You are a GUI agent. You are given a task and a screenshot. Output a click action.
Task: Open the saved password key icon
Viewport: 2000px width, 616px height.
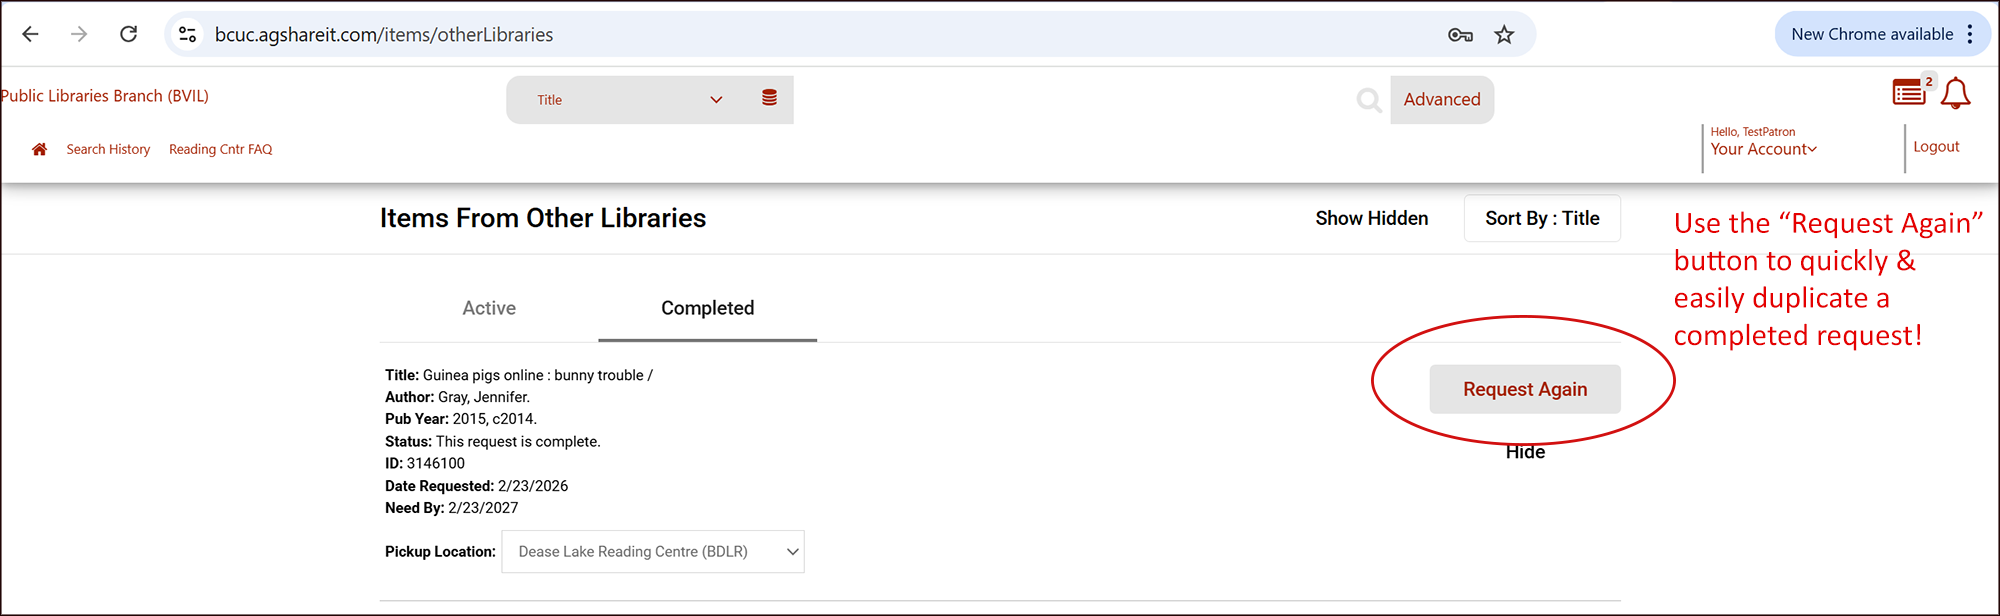(1460, 35)
